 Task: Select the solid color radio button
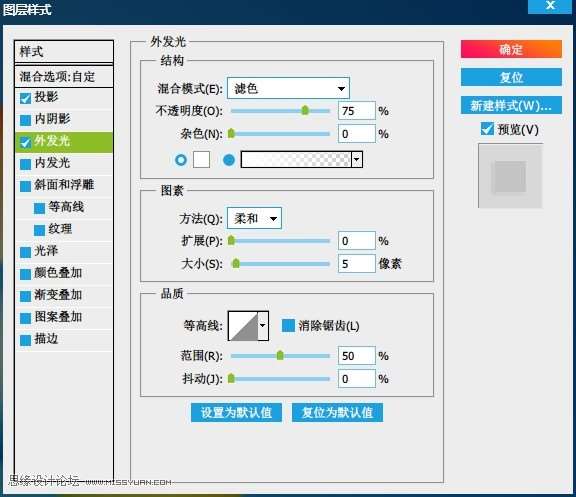[181, 160]
